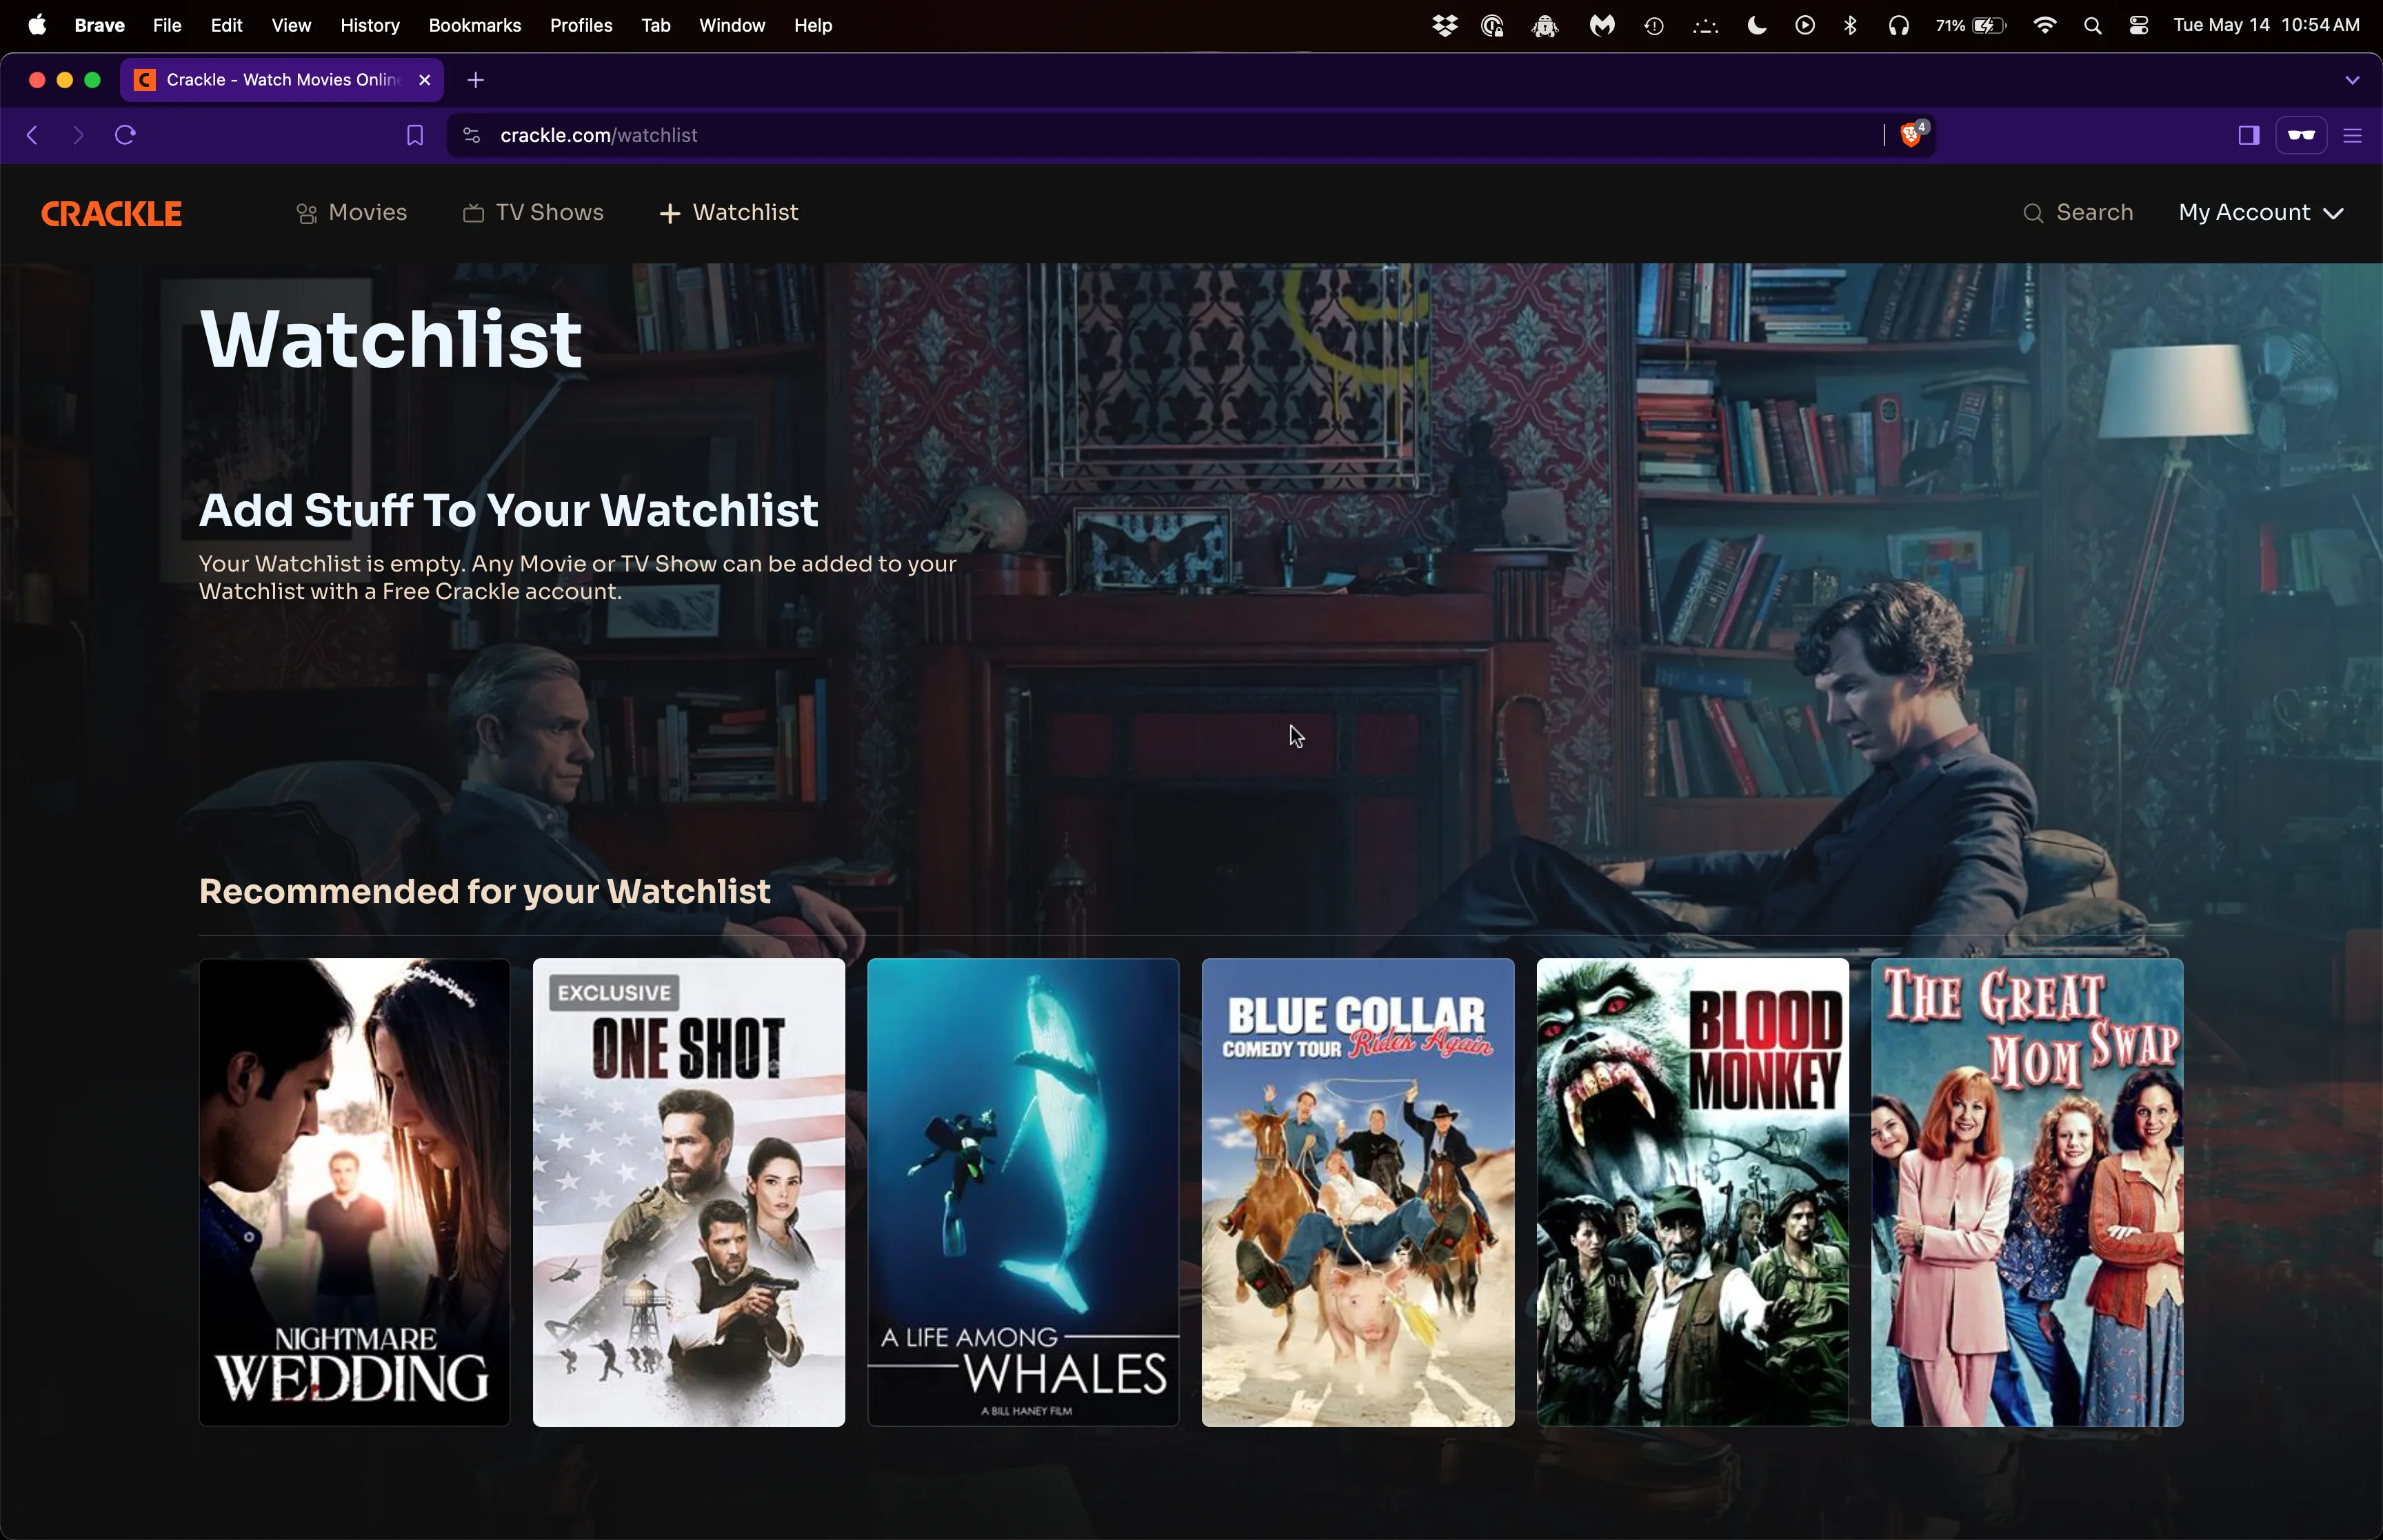Image resolution: width=2383 pixels, height=1540 pixels.
Task: Click the Dropbox menu bar icon
Action: (1444, 25)
